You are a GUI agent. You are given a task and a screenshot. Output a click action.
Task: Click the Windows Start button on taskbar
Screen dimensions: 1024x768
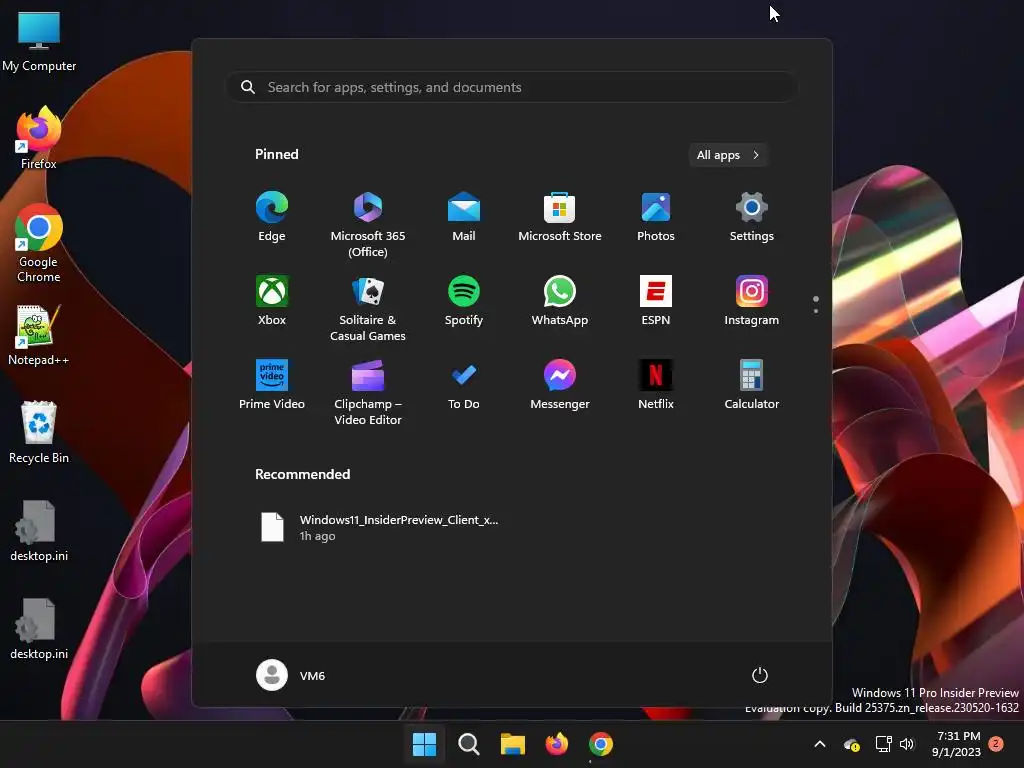424,744
